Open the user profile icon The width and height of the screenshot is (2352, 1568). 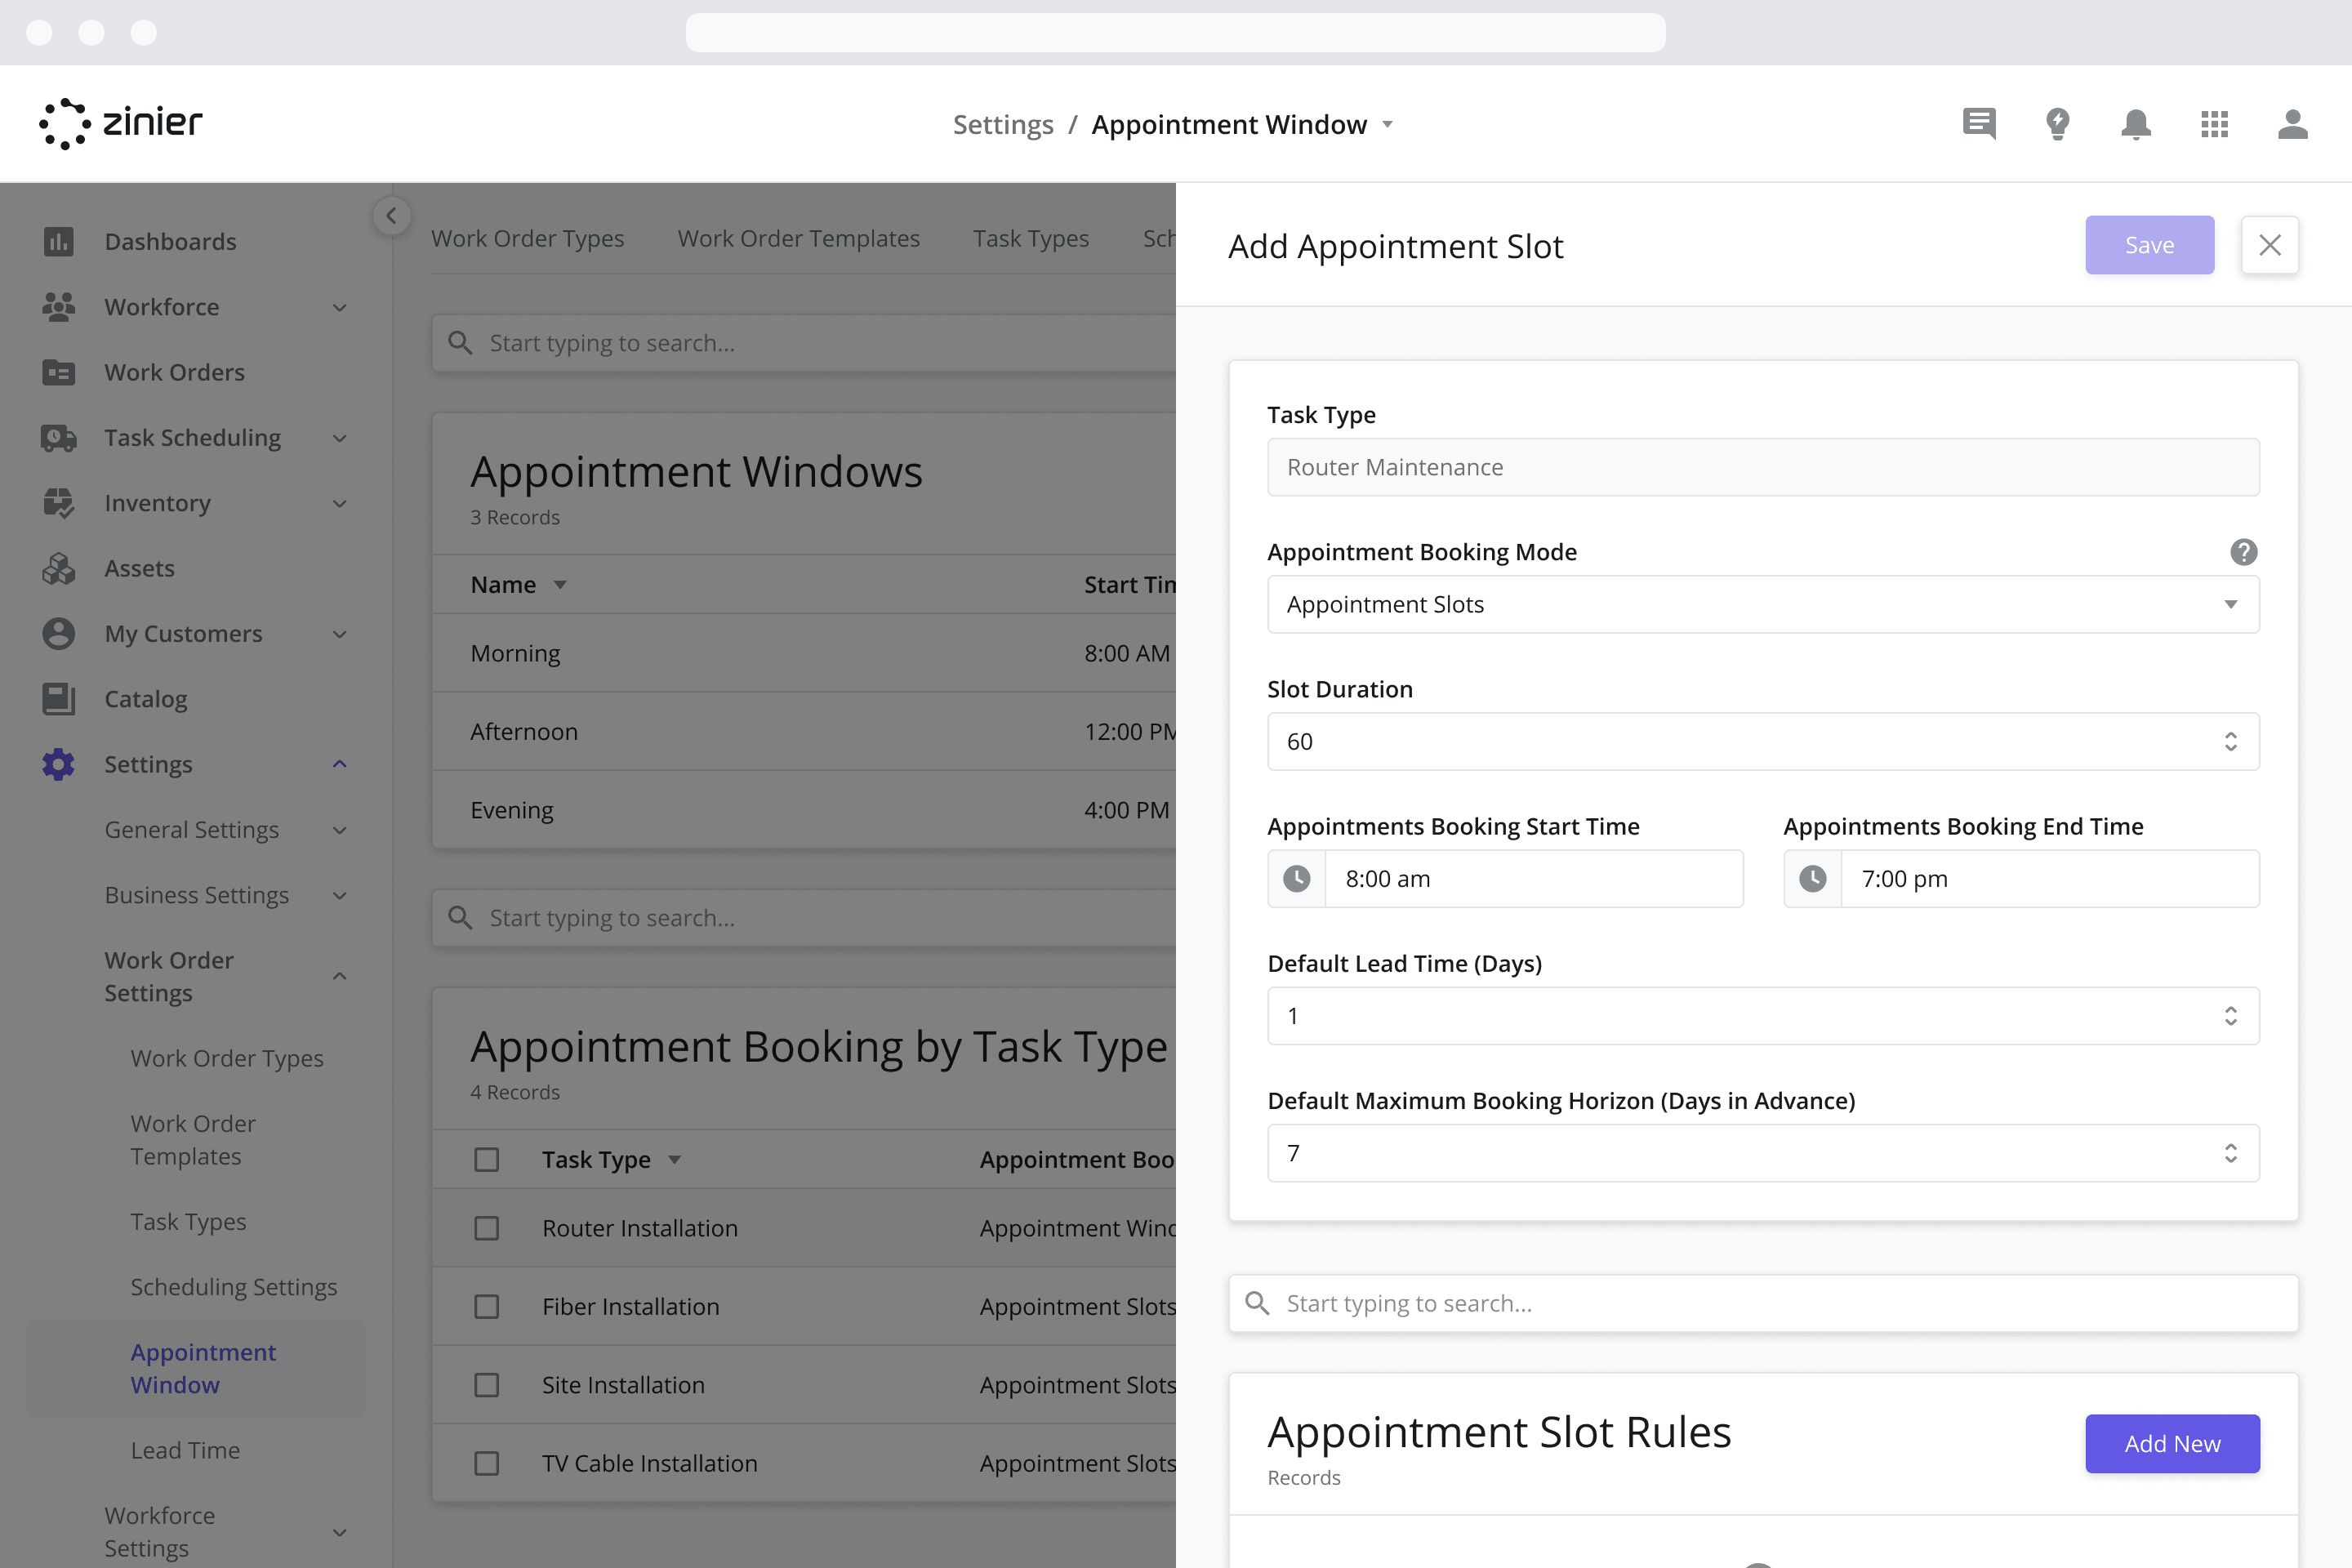[2292, 124]
